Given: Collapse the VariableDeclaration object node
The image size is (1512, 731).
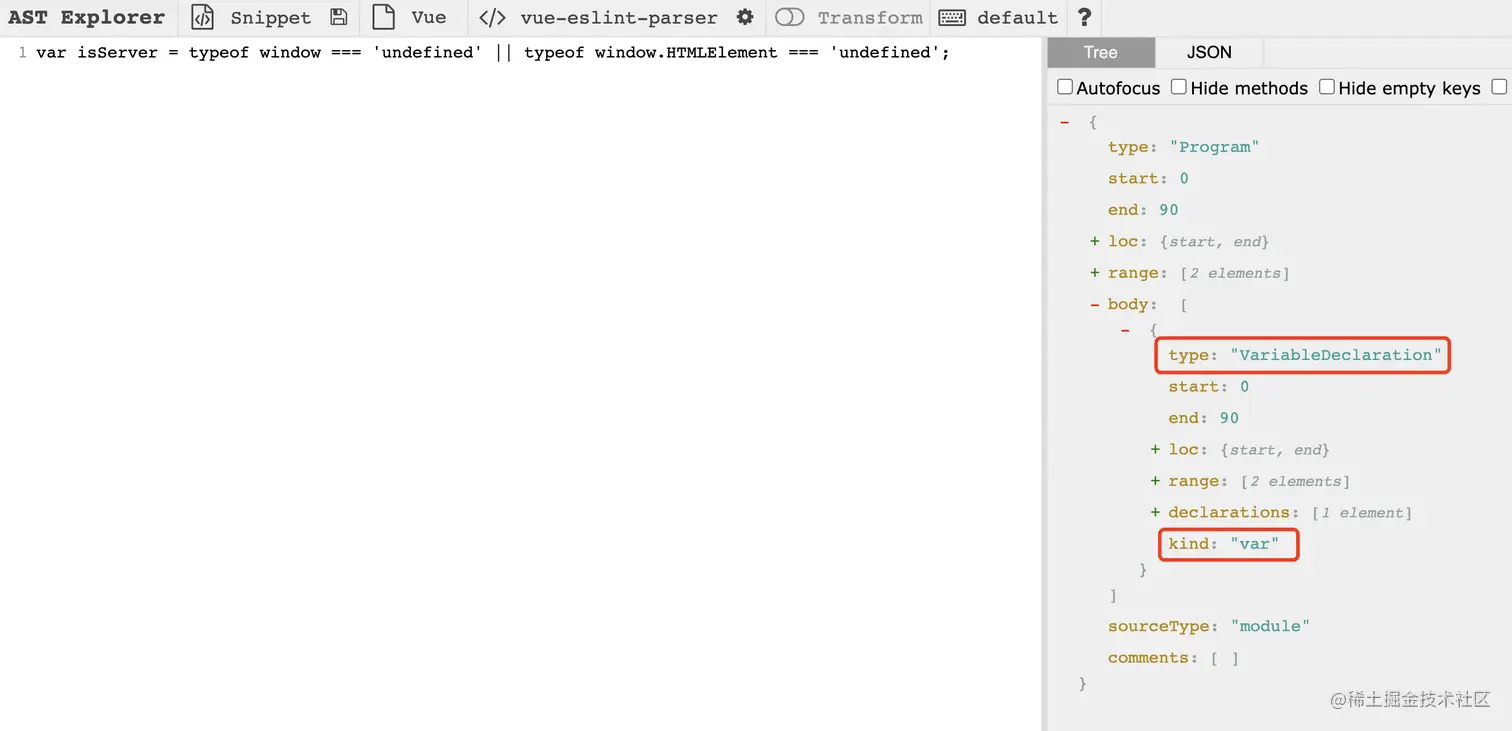Looking at the screenshot, I should (x=1126, y=329).
